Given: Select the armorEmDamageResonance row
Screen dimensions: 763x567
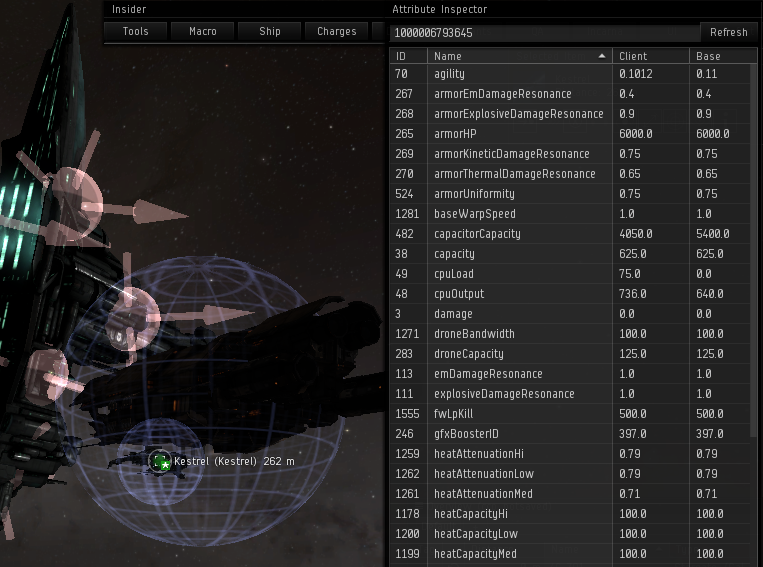Looking at the screenshot, I should (570, 93).
